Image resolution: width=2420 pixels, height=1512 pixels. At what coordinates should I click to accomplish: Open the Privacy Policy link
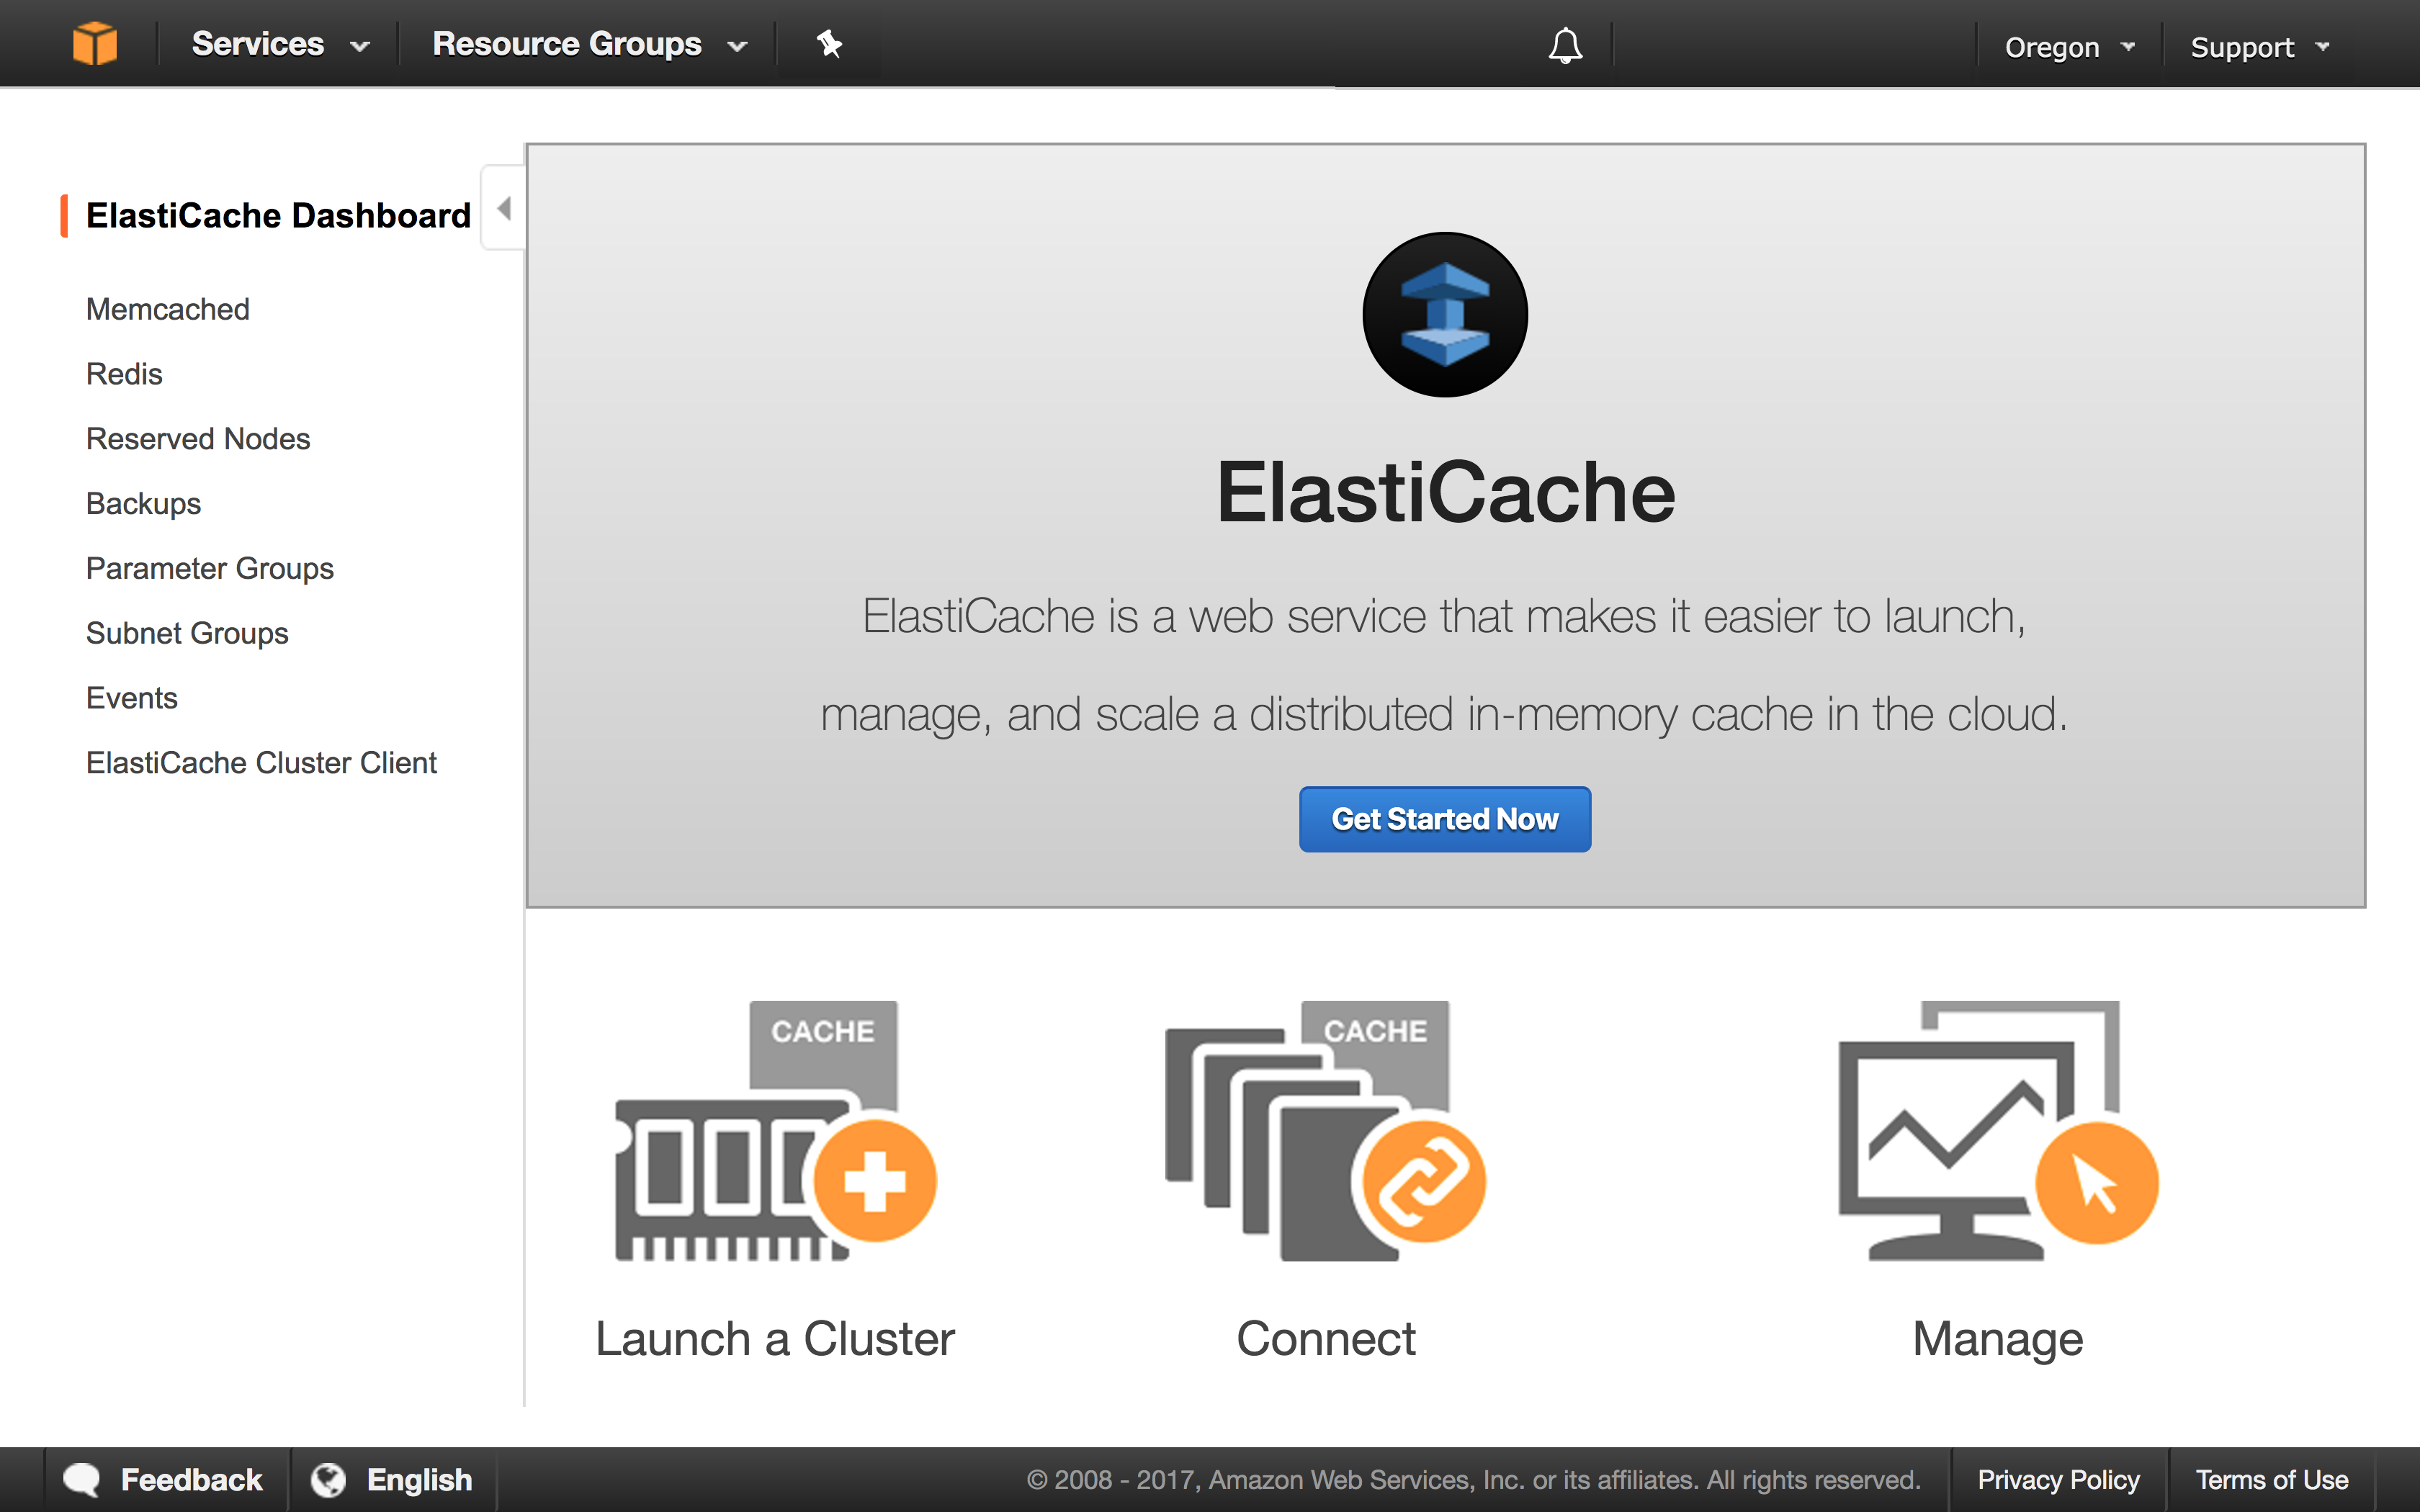coord(2058,1480)
